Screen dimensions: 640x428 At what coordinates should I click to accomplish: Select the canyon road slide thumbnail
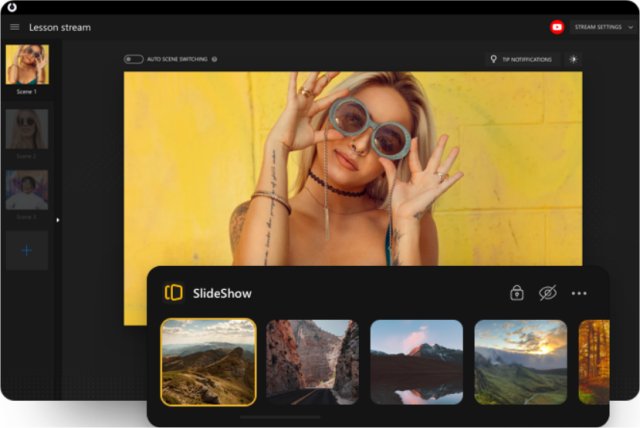pyautogui.click(x=312, y=362)
